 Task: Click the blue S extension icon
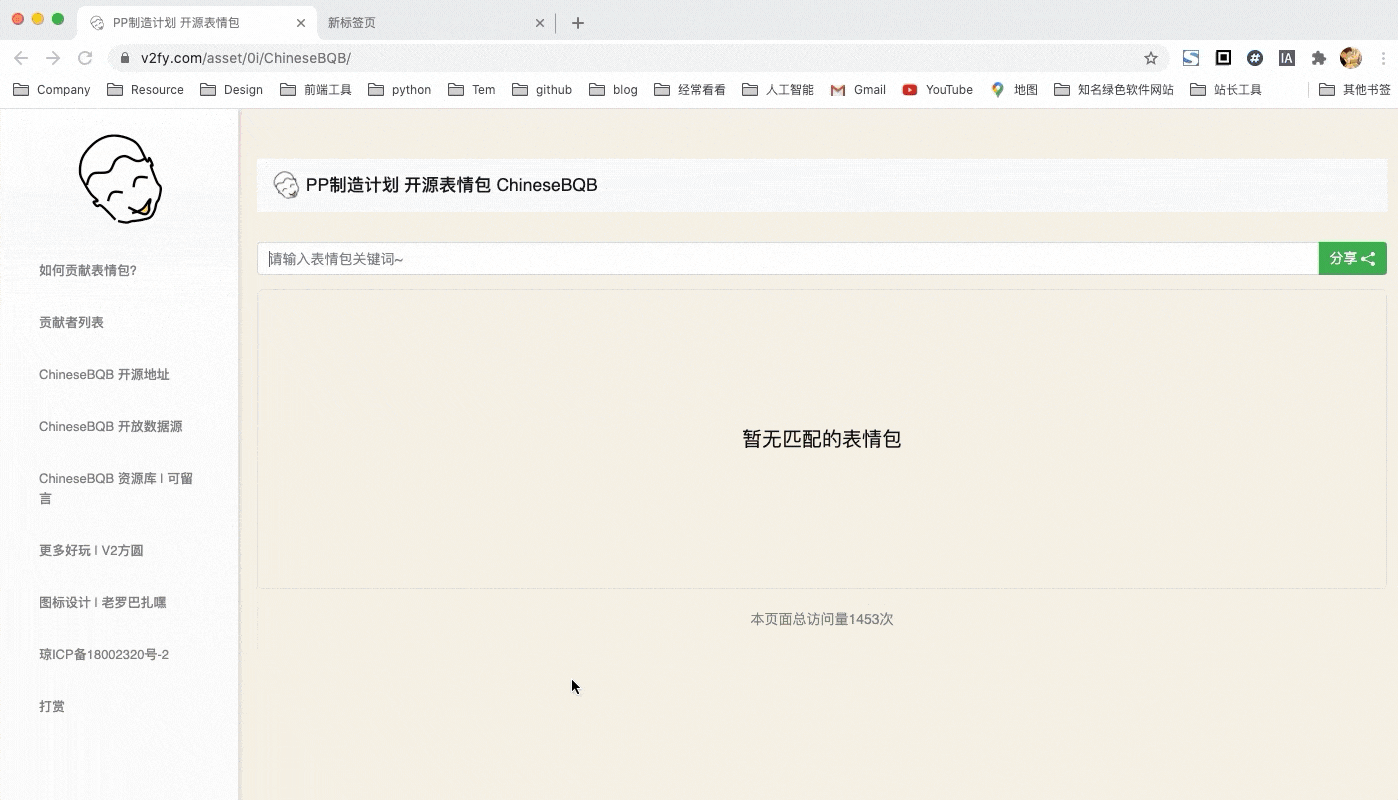coord(1191,58)
